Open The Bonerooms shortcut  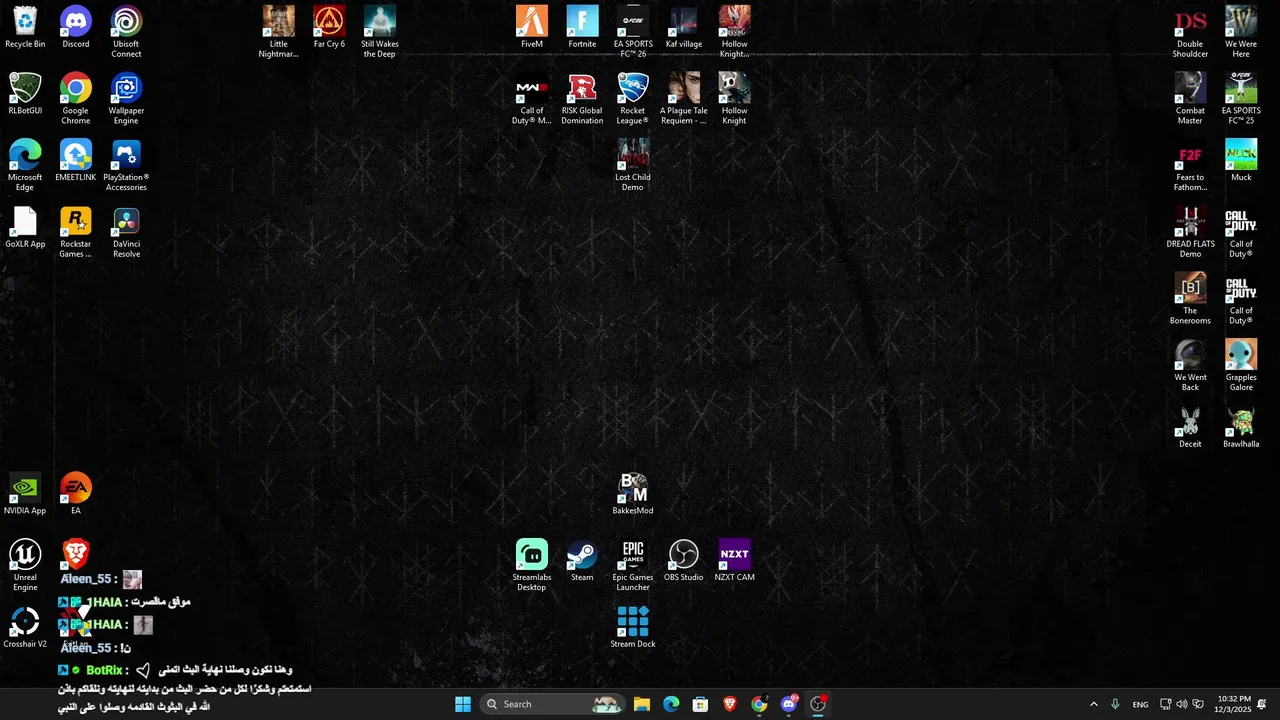click(x=1190, y=299)
